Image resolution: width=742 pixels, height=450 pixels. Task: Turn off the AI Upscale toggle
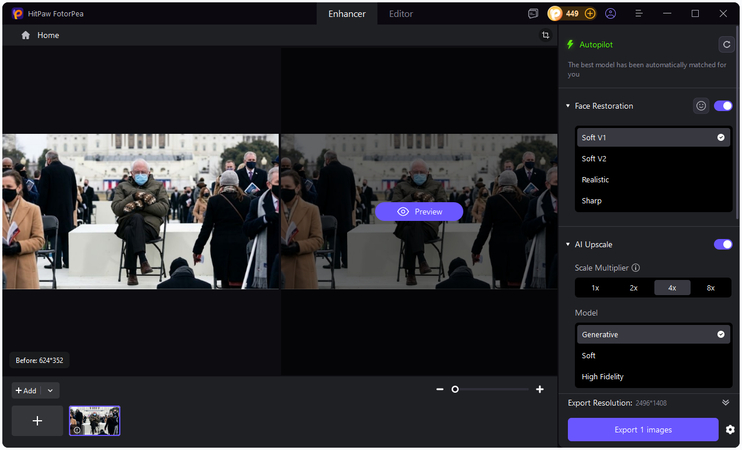(x=723, y=244)
